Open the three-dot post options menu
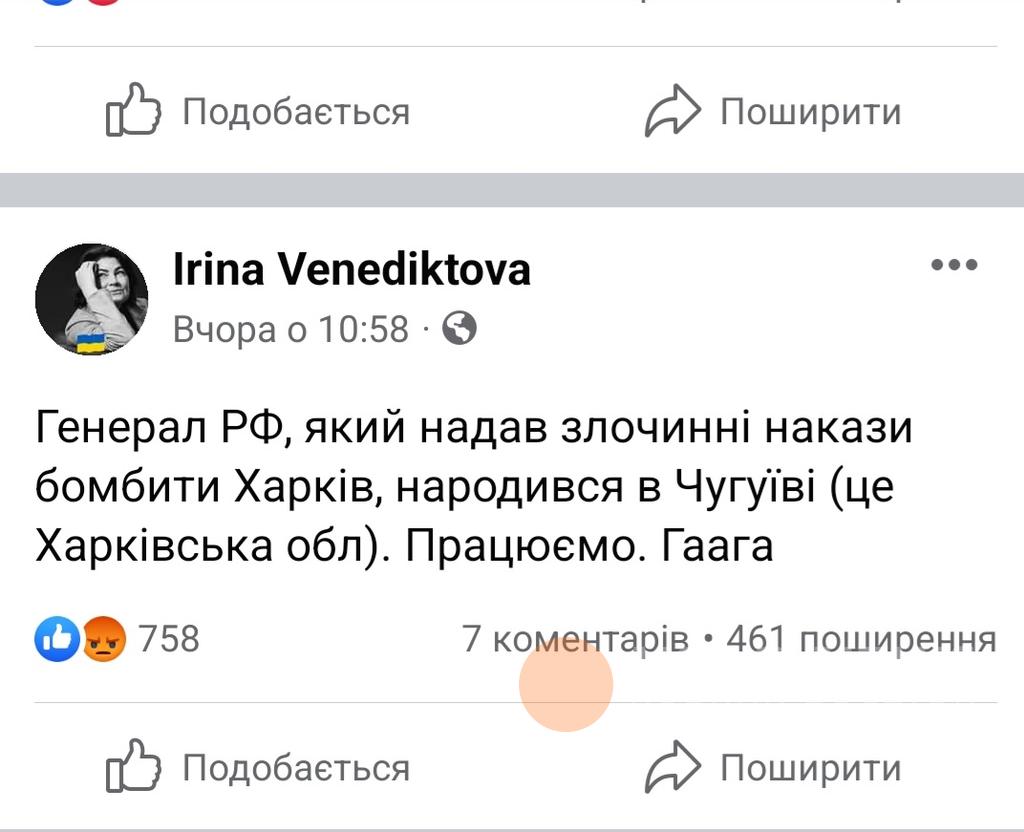Viewport: 1024px width, 832px height. [x=953, y=266]
